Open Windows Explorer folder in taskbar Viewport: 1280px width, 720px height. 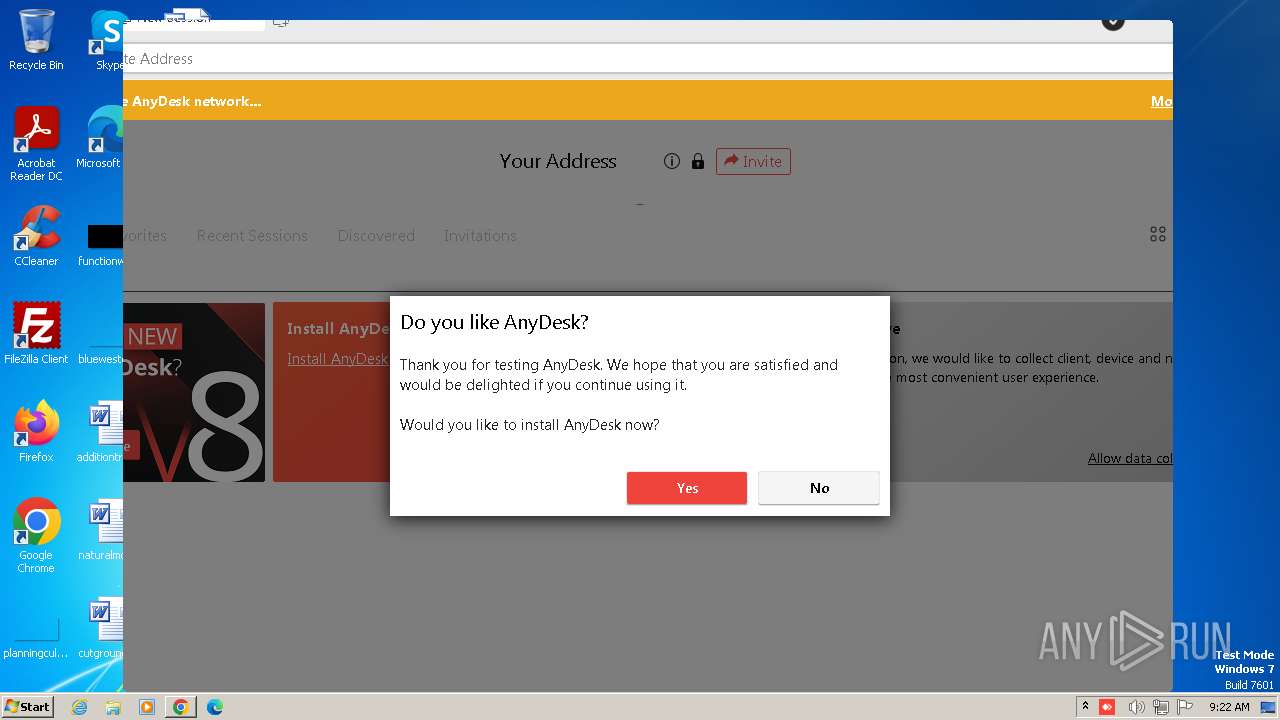[113, 707]
